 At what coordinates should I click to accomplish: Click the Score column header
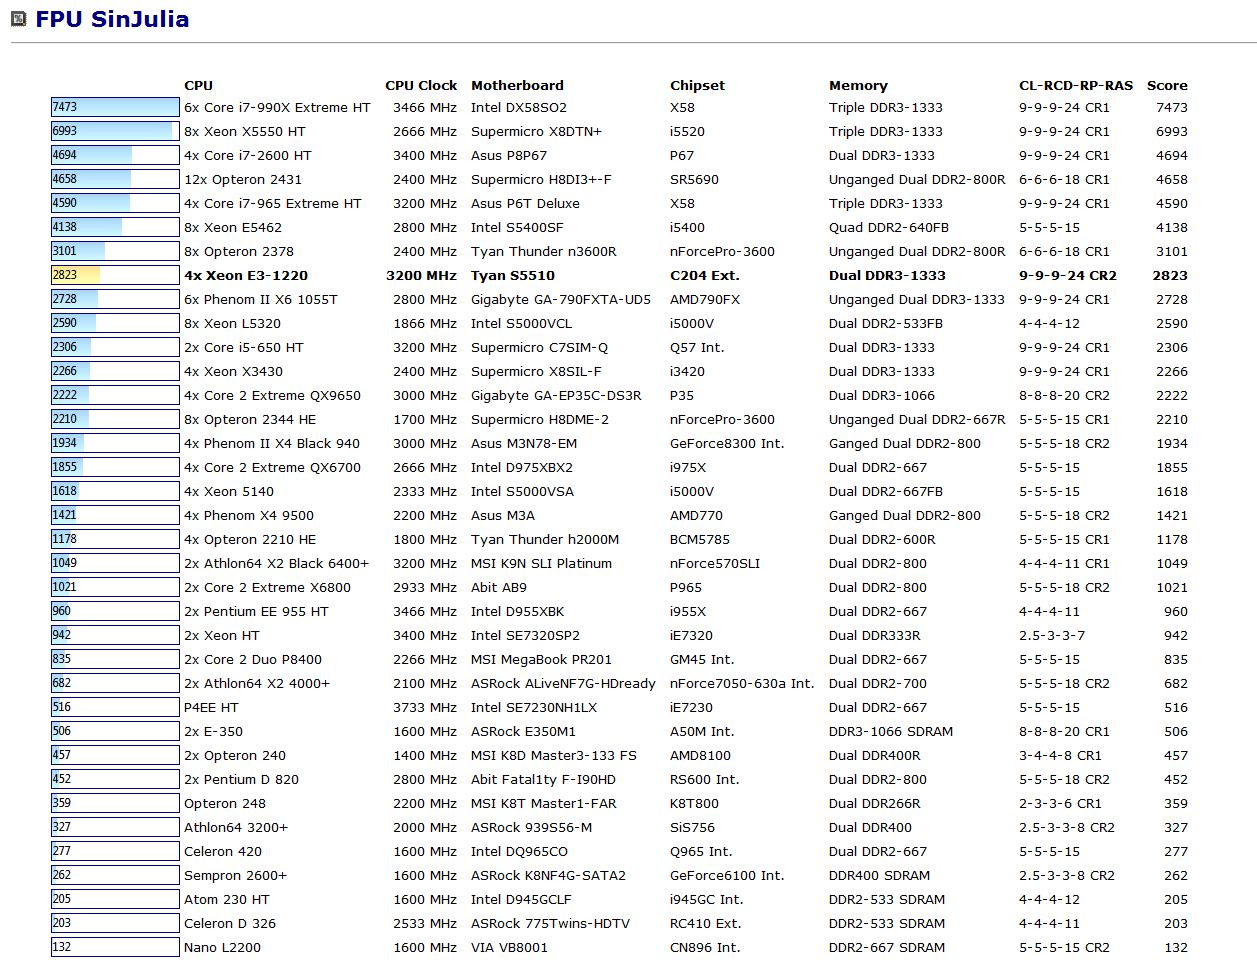click(x=1167, y=85)
